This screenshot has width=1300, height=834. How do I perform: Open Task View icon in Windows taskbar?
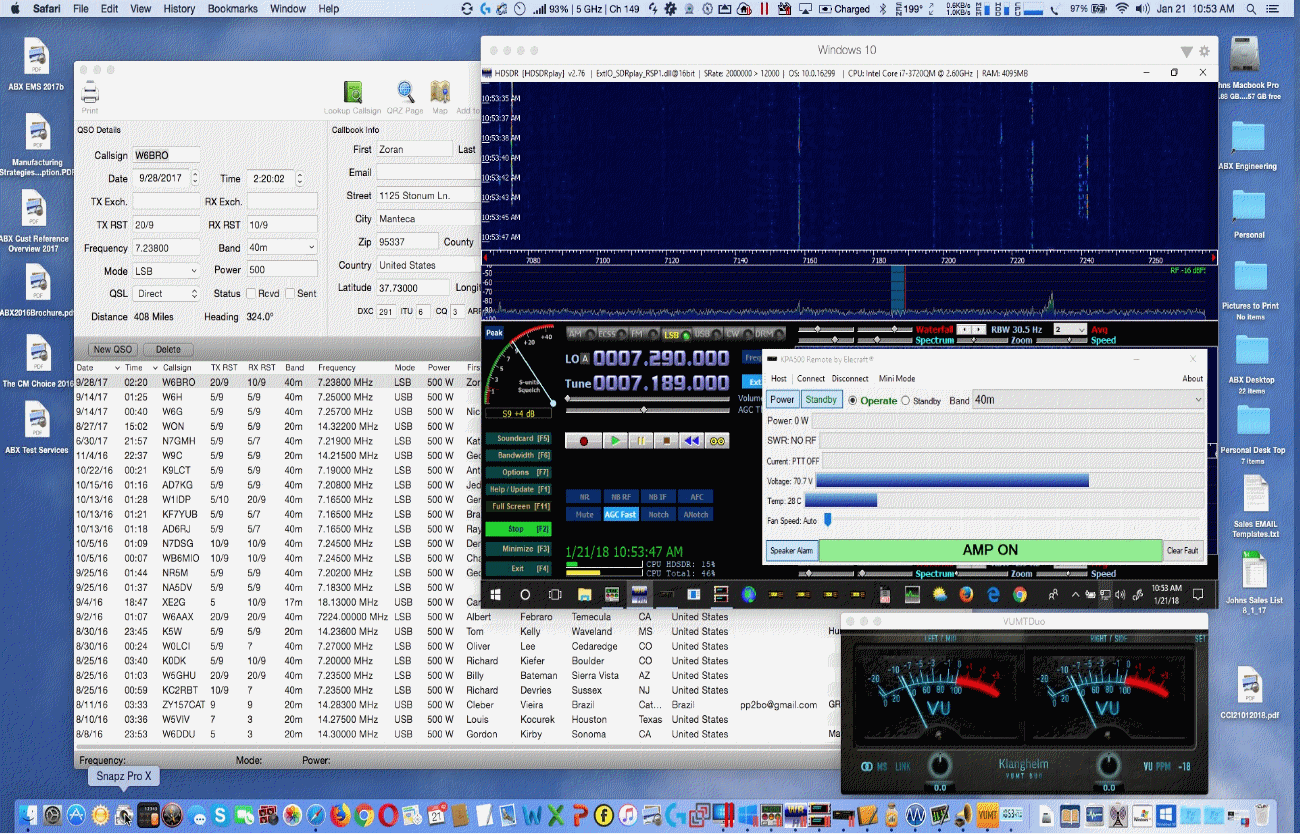[555, 594]
